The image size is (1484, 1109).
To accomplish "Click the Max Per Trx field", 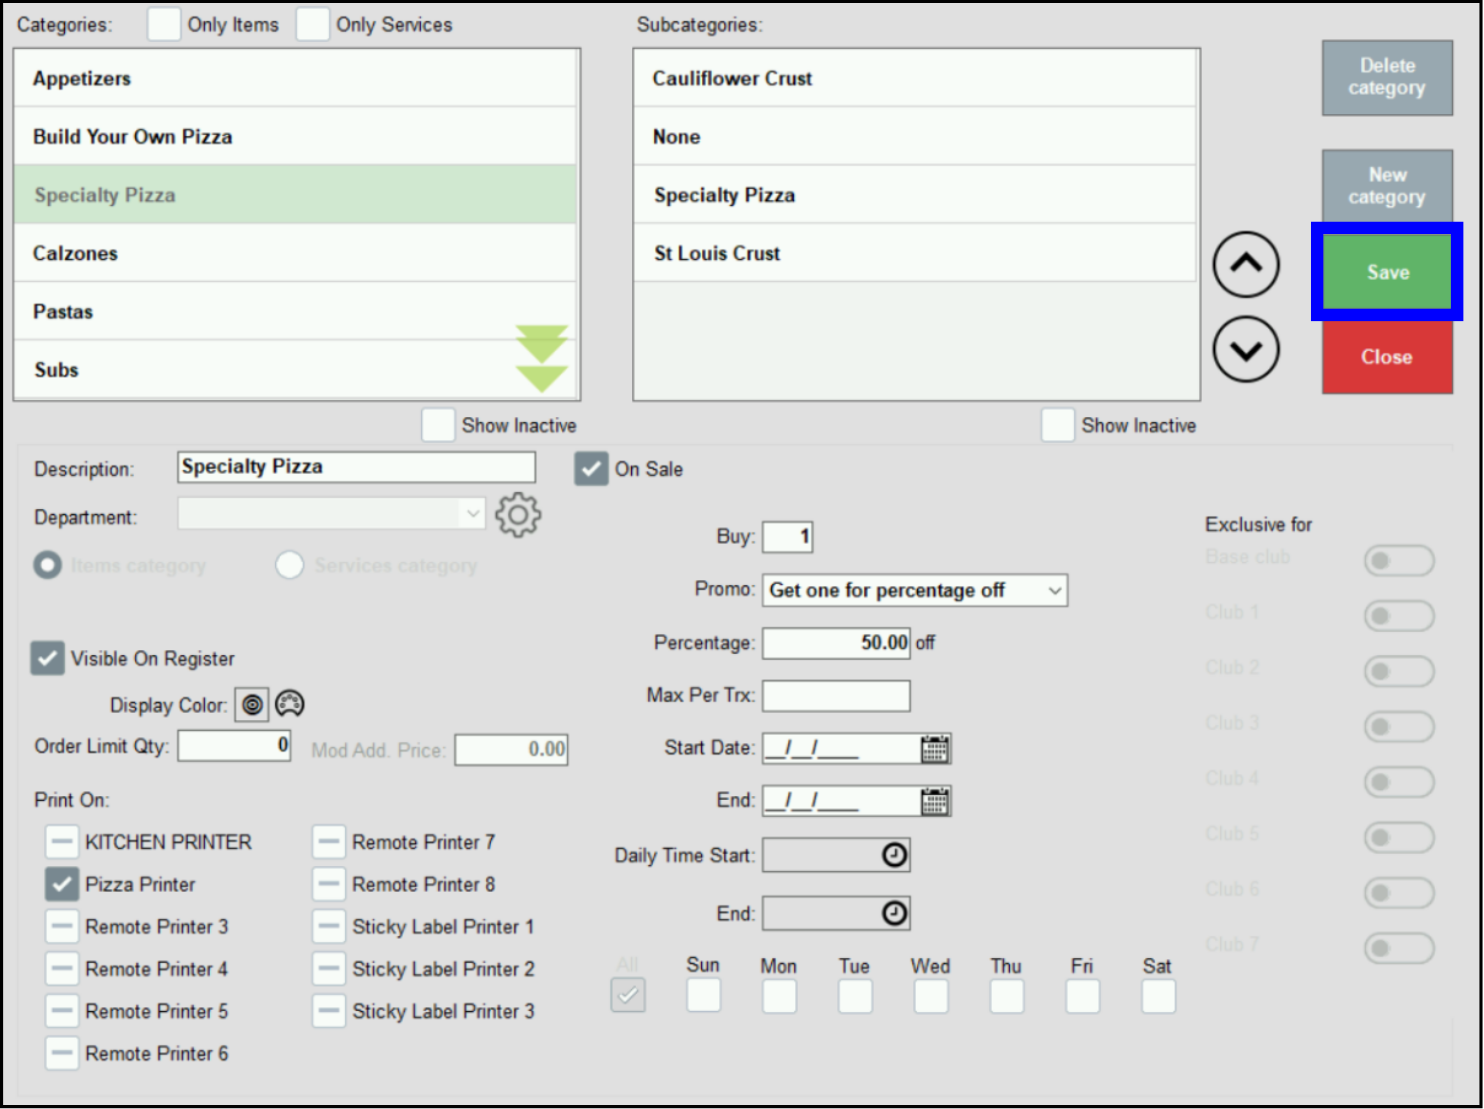I will 837,696.
